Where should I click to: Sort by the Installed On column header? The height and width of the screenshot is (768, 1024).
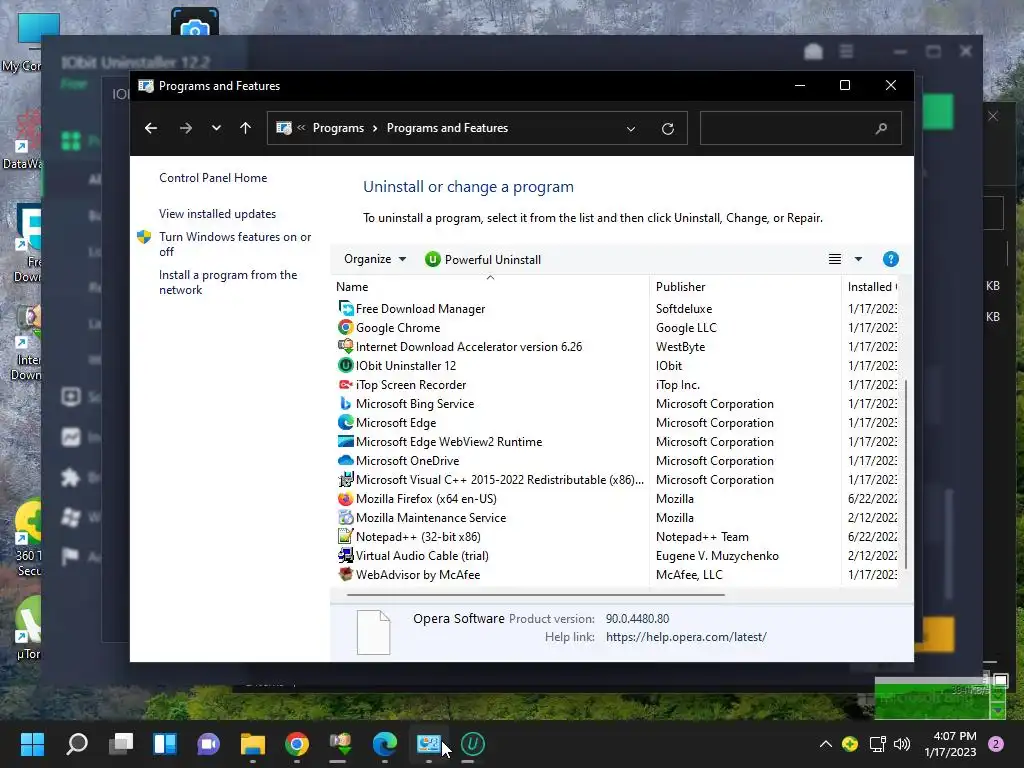[872, 287]
